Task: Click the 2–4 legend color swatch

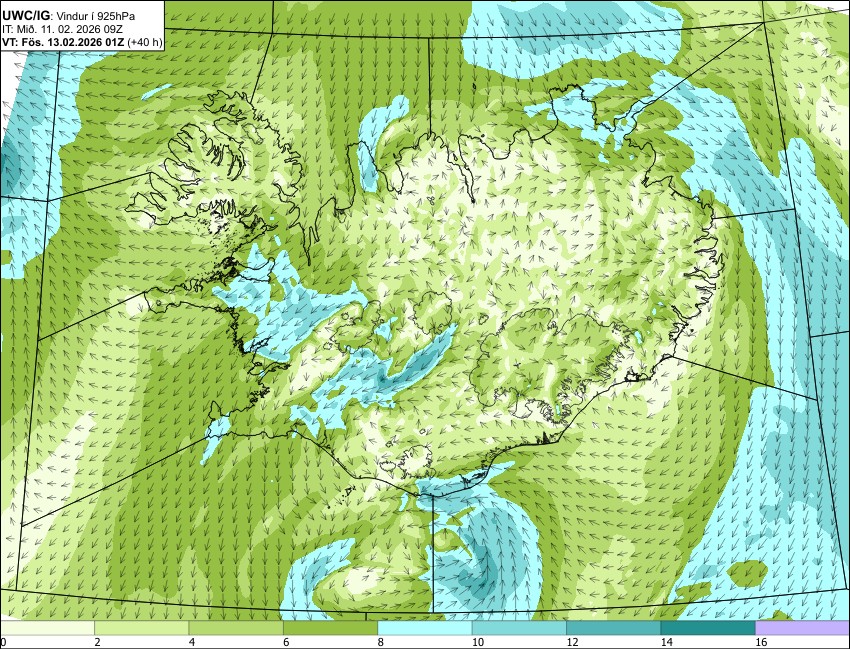Action: click(x=141, y=628)
